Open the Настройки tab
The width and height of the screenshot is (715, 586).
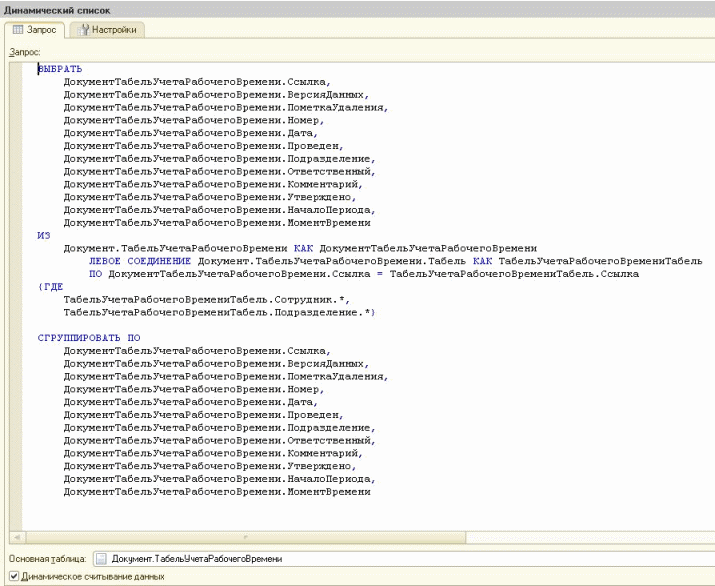coord(108,30)
